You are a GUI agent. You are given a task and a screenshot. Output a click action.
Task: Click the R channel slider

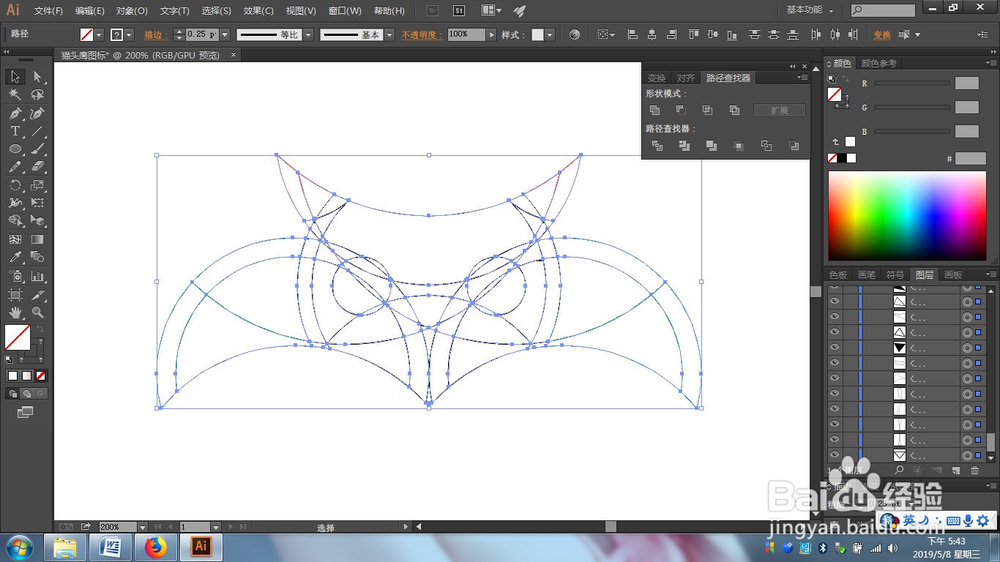point(912,83)
